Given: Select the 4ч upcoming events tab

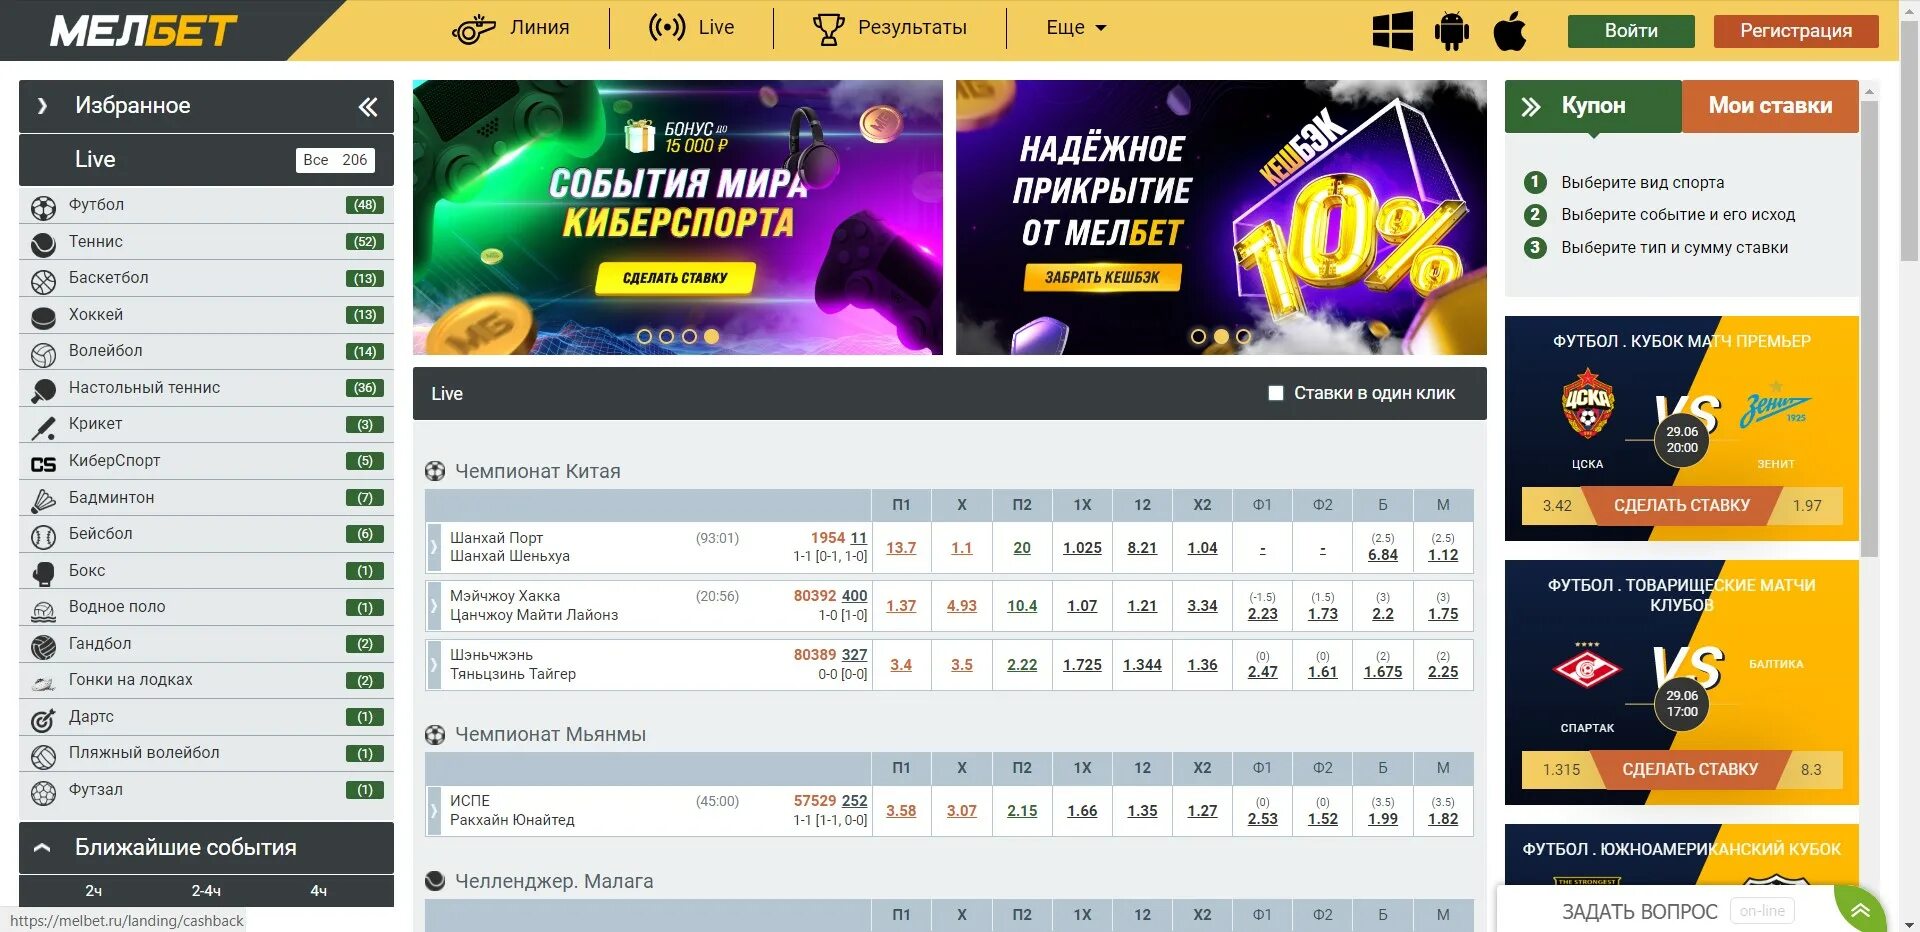Looking at the screenshot, I should click(x=319, y=890).
